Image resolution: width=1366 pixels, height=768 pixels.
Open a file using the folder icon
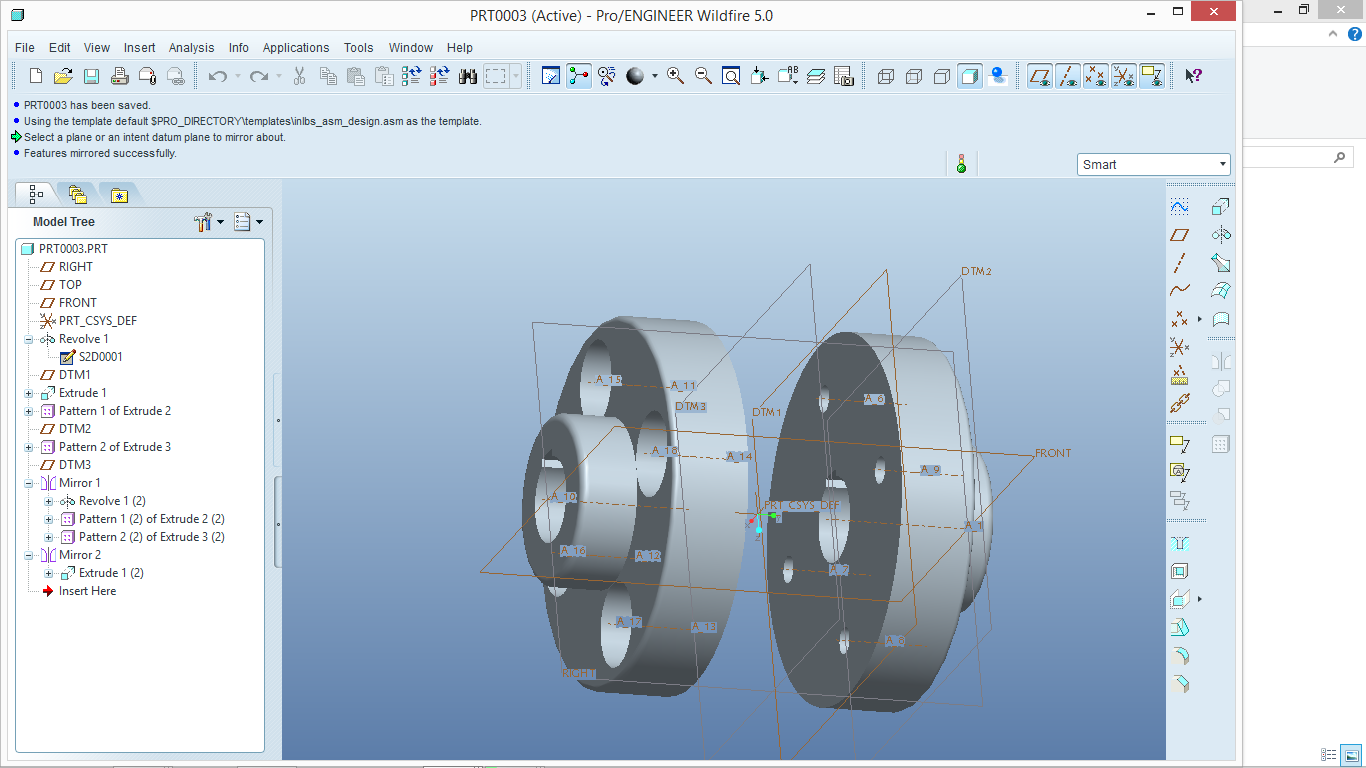[63, 76]
